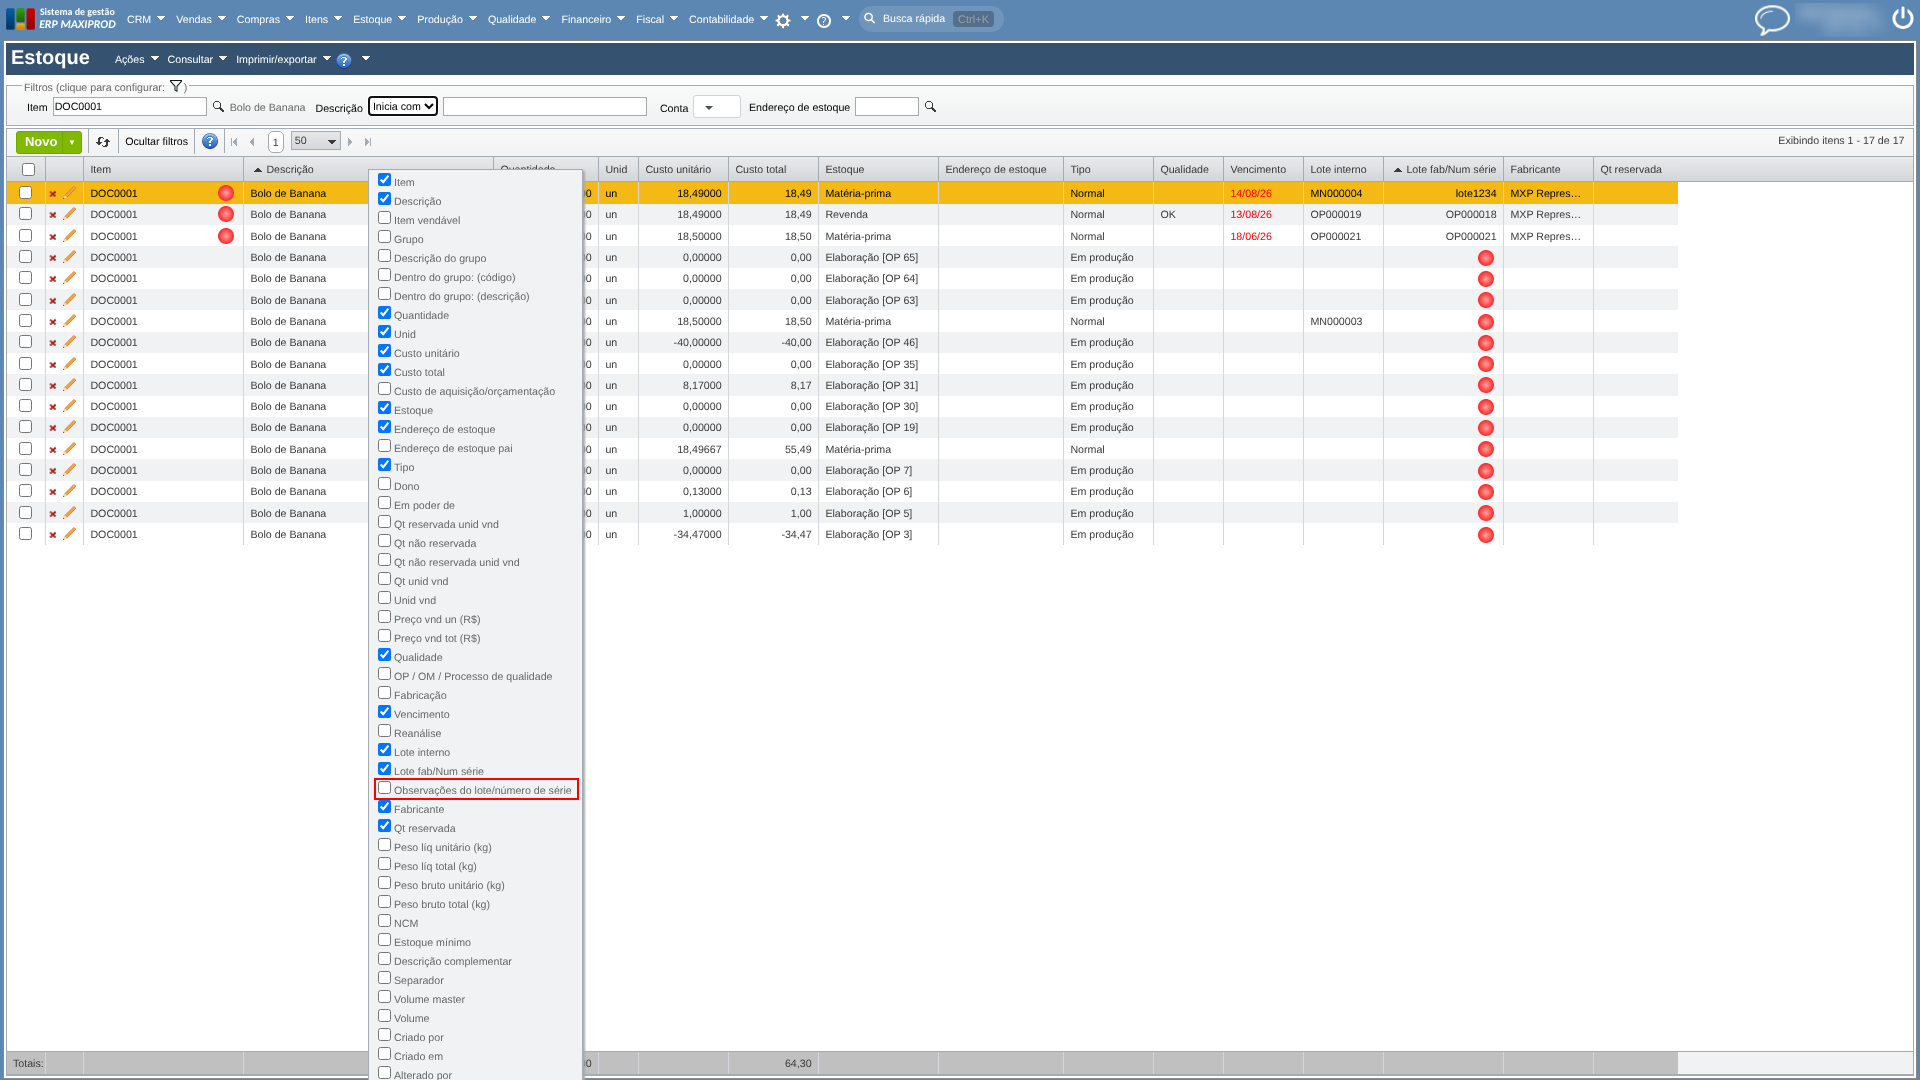Open the Ações menu
Image resolution: width=1920 pixels, height=1080 pixels.
tap(136, 59)
